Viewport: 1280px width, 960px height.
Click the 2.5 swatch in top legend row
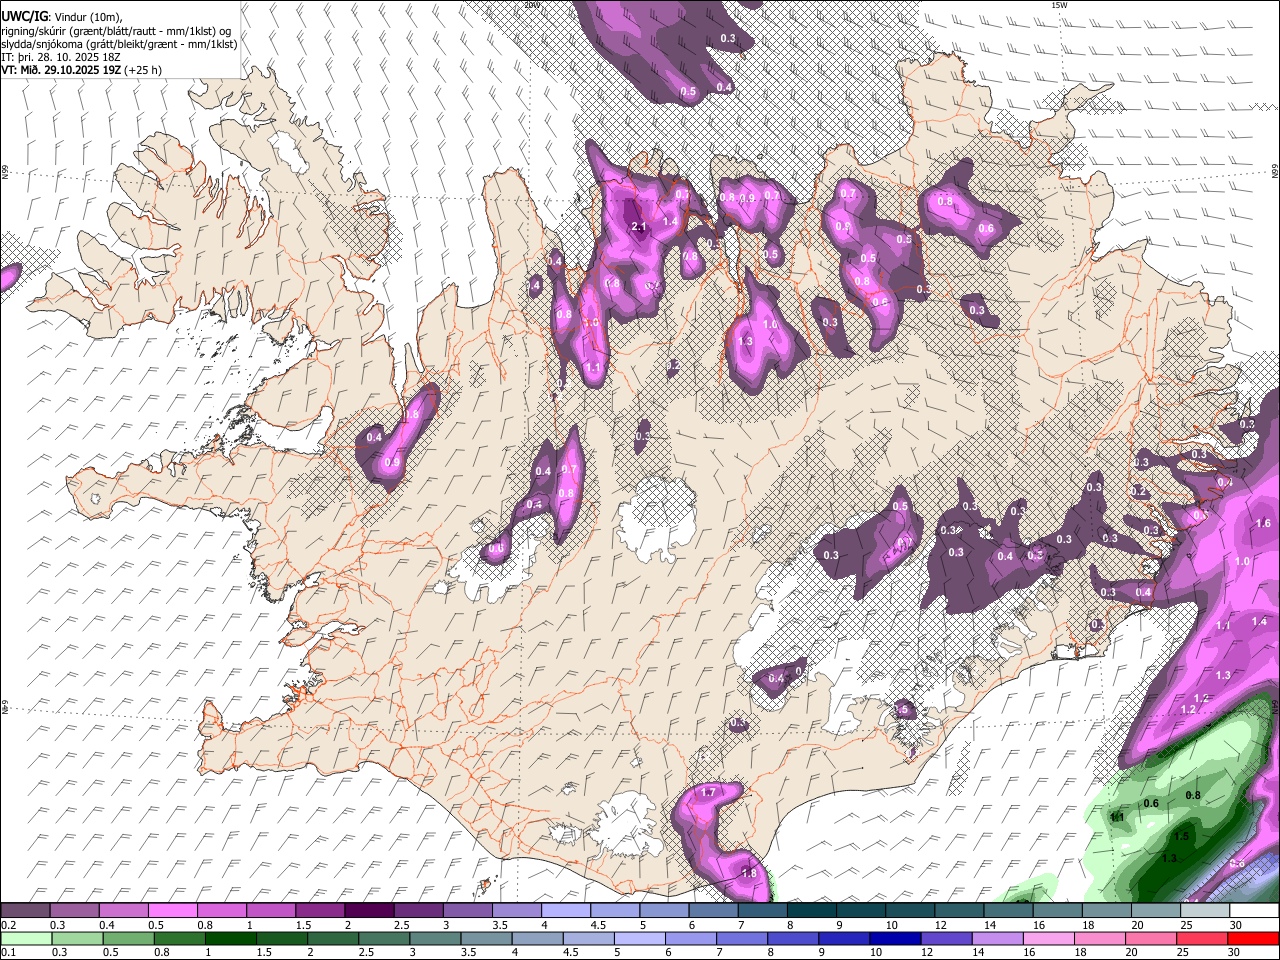point(418,911)
